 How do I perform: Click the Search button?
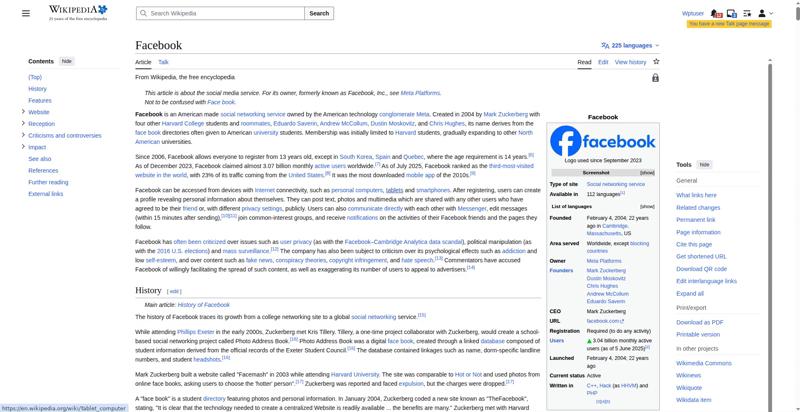[318, 14]
